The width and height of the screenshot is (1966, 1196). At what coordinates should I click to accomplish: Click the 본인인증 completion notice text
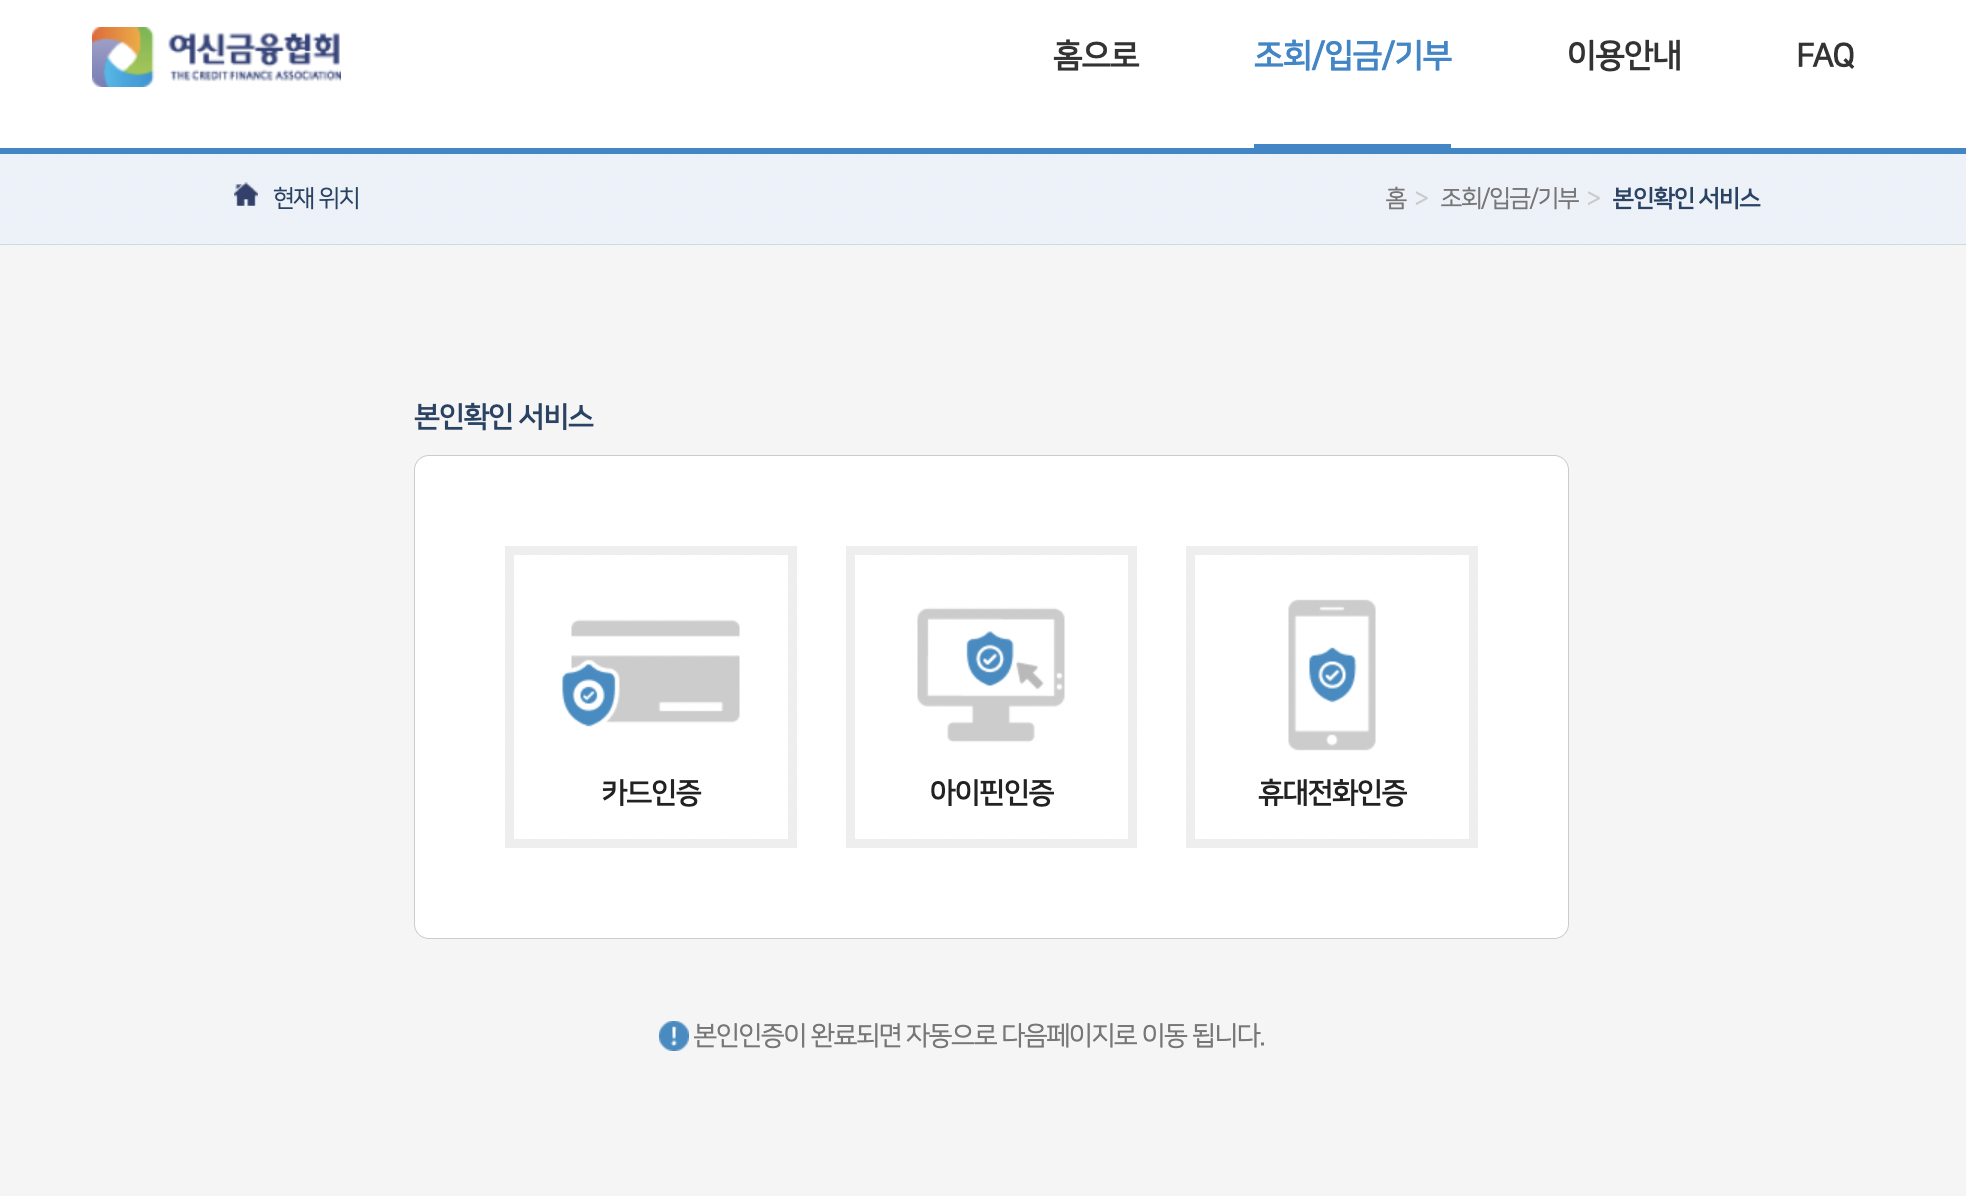pyautogui.click(x=978, y=1035)
